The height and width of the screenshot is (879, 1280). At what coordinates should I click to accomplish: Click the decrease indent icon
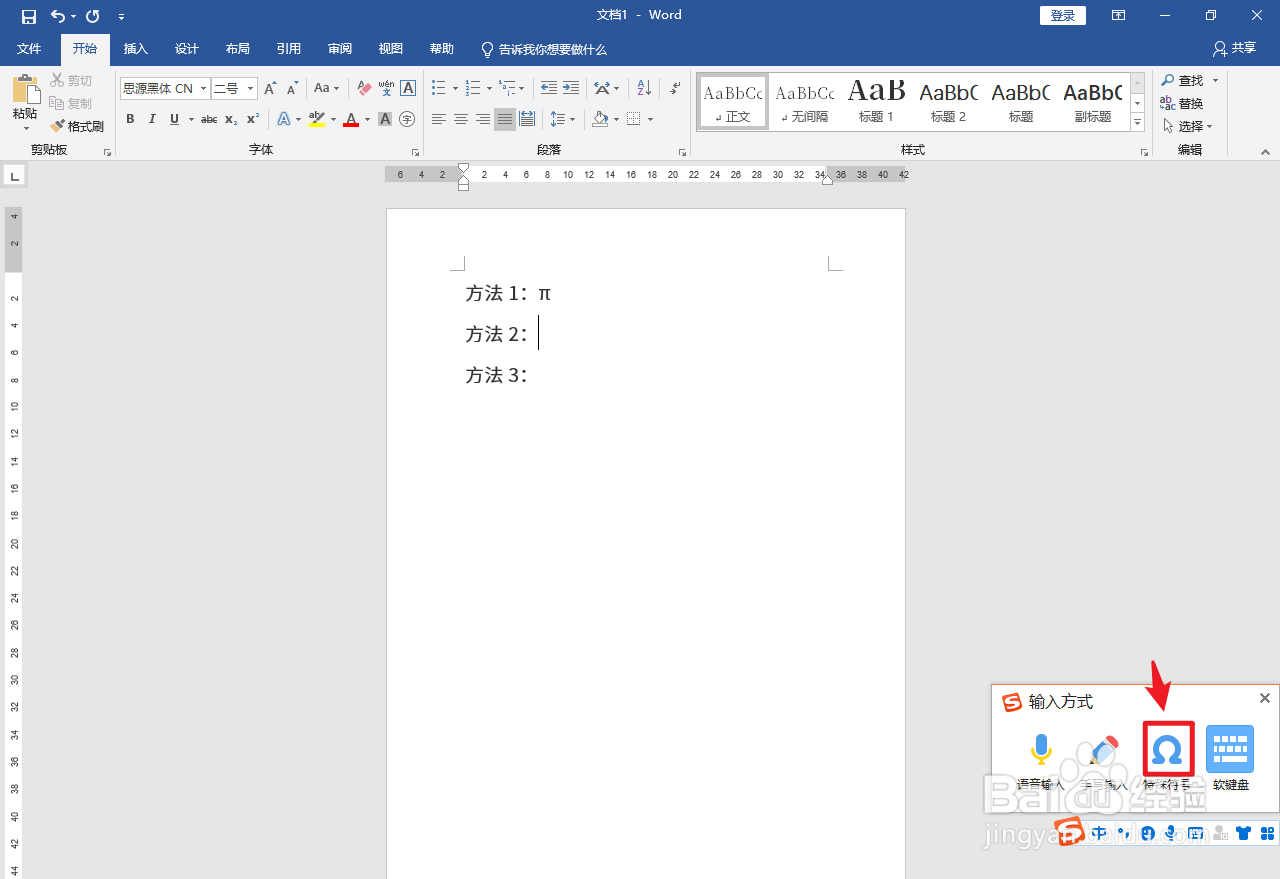(549, 89)
